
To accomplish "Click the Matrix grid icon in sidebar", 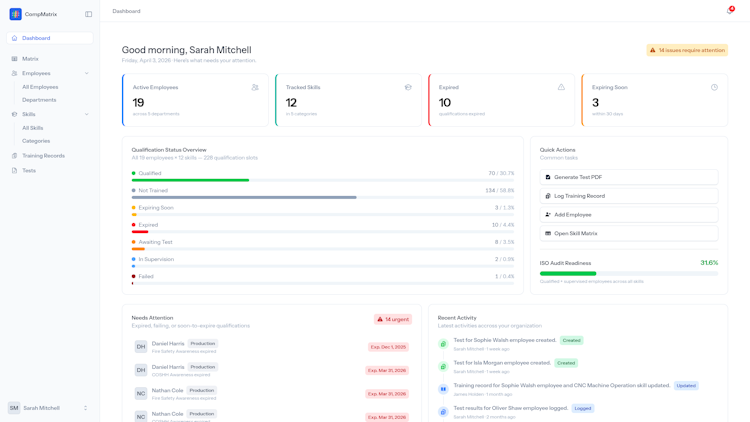I will tap(14, 59).
